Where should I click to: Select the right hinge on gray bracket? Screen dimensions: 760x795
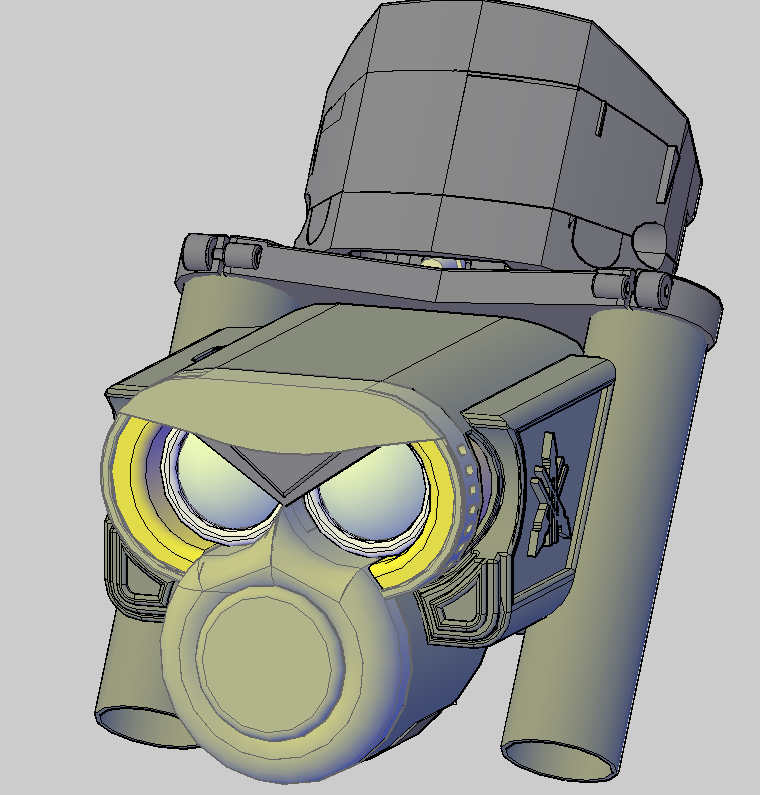[633, 288]
